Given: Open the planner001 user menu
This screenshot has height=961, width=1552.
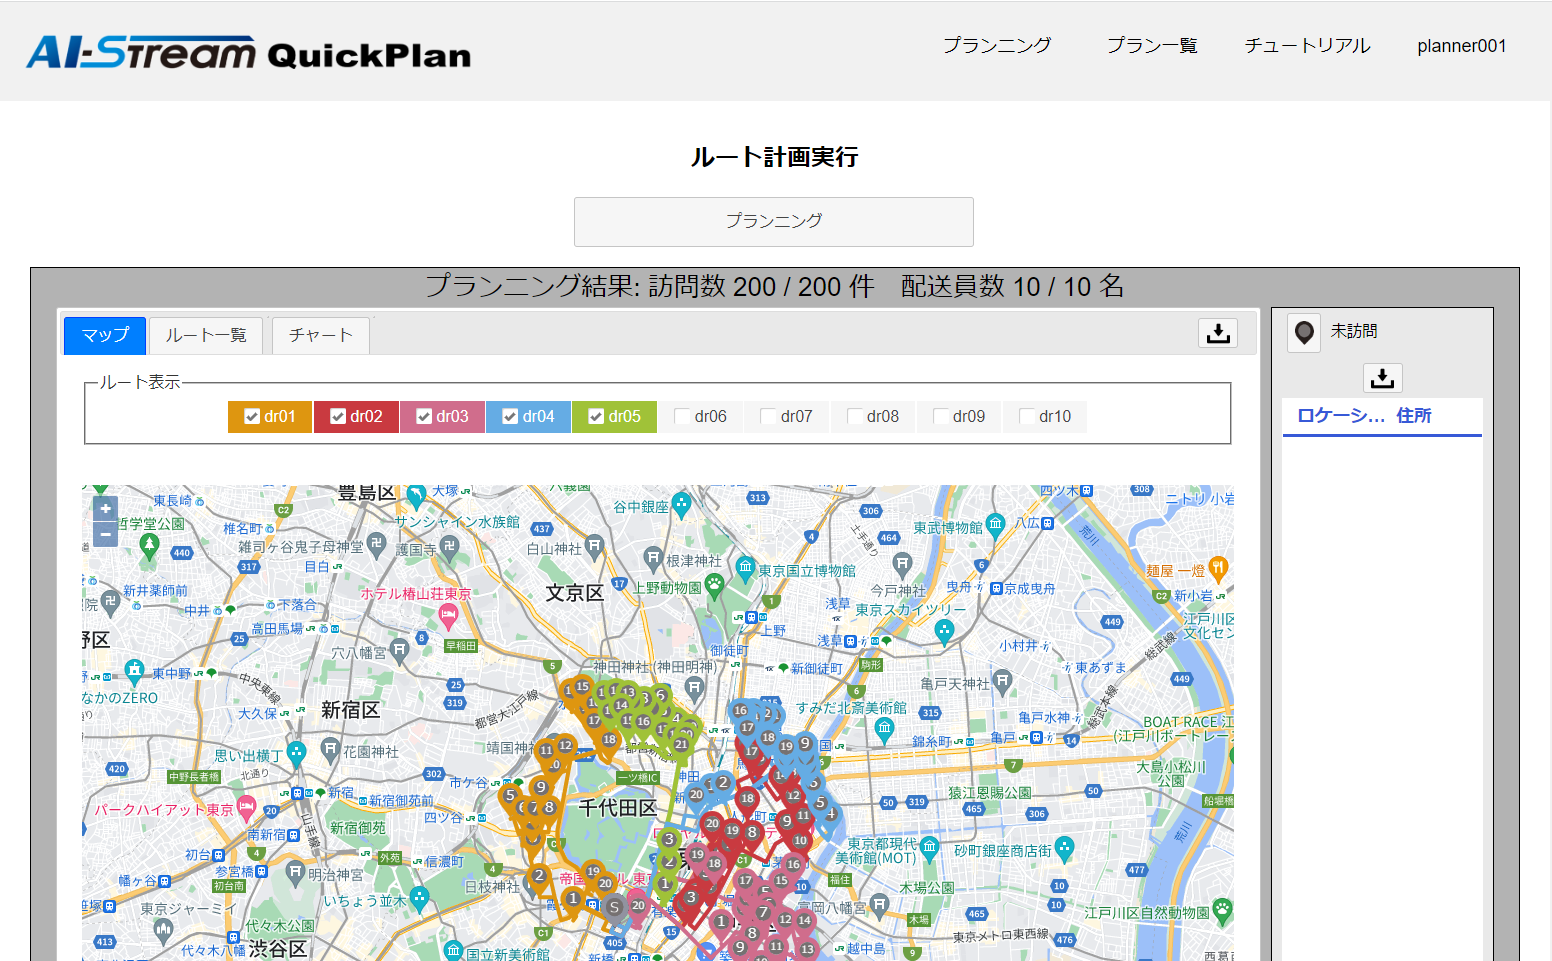Looking at the screenshot, I should pos(1461,46).
